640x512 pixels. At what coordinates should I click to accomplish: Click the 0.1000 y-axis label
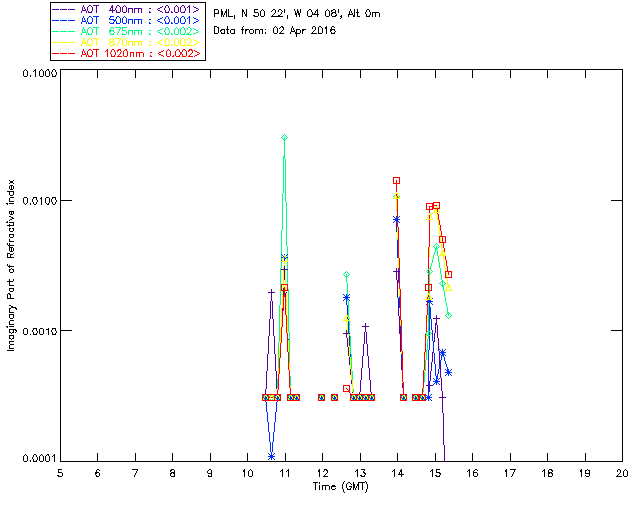tap(39, 73)
